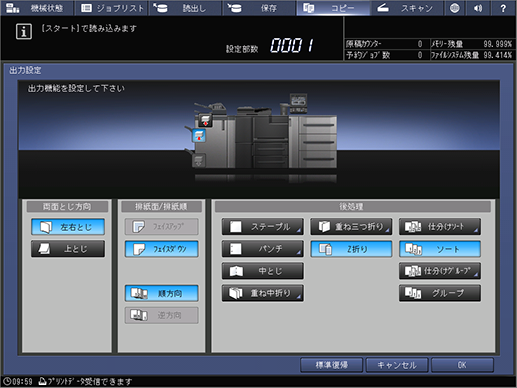Select 左右とじ binding direction

click(68, 227)
